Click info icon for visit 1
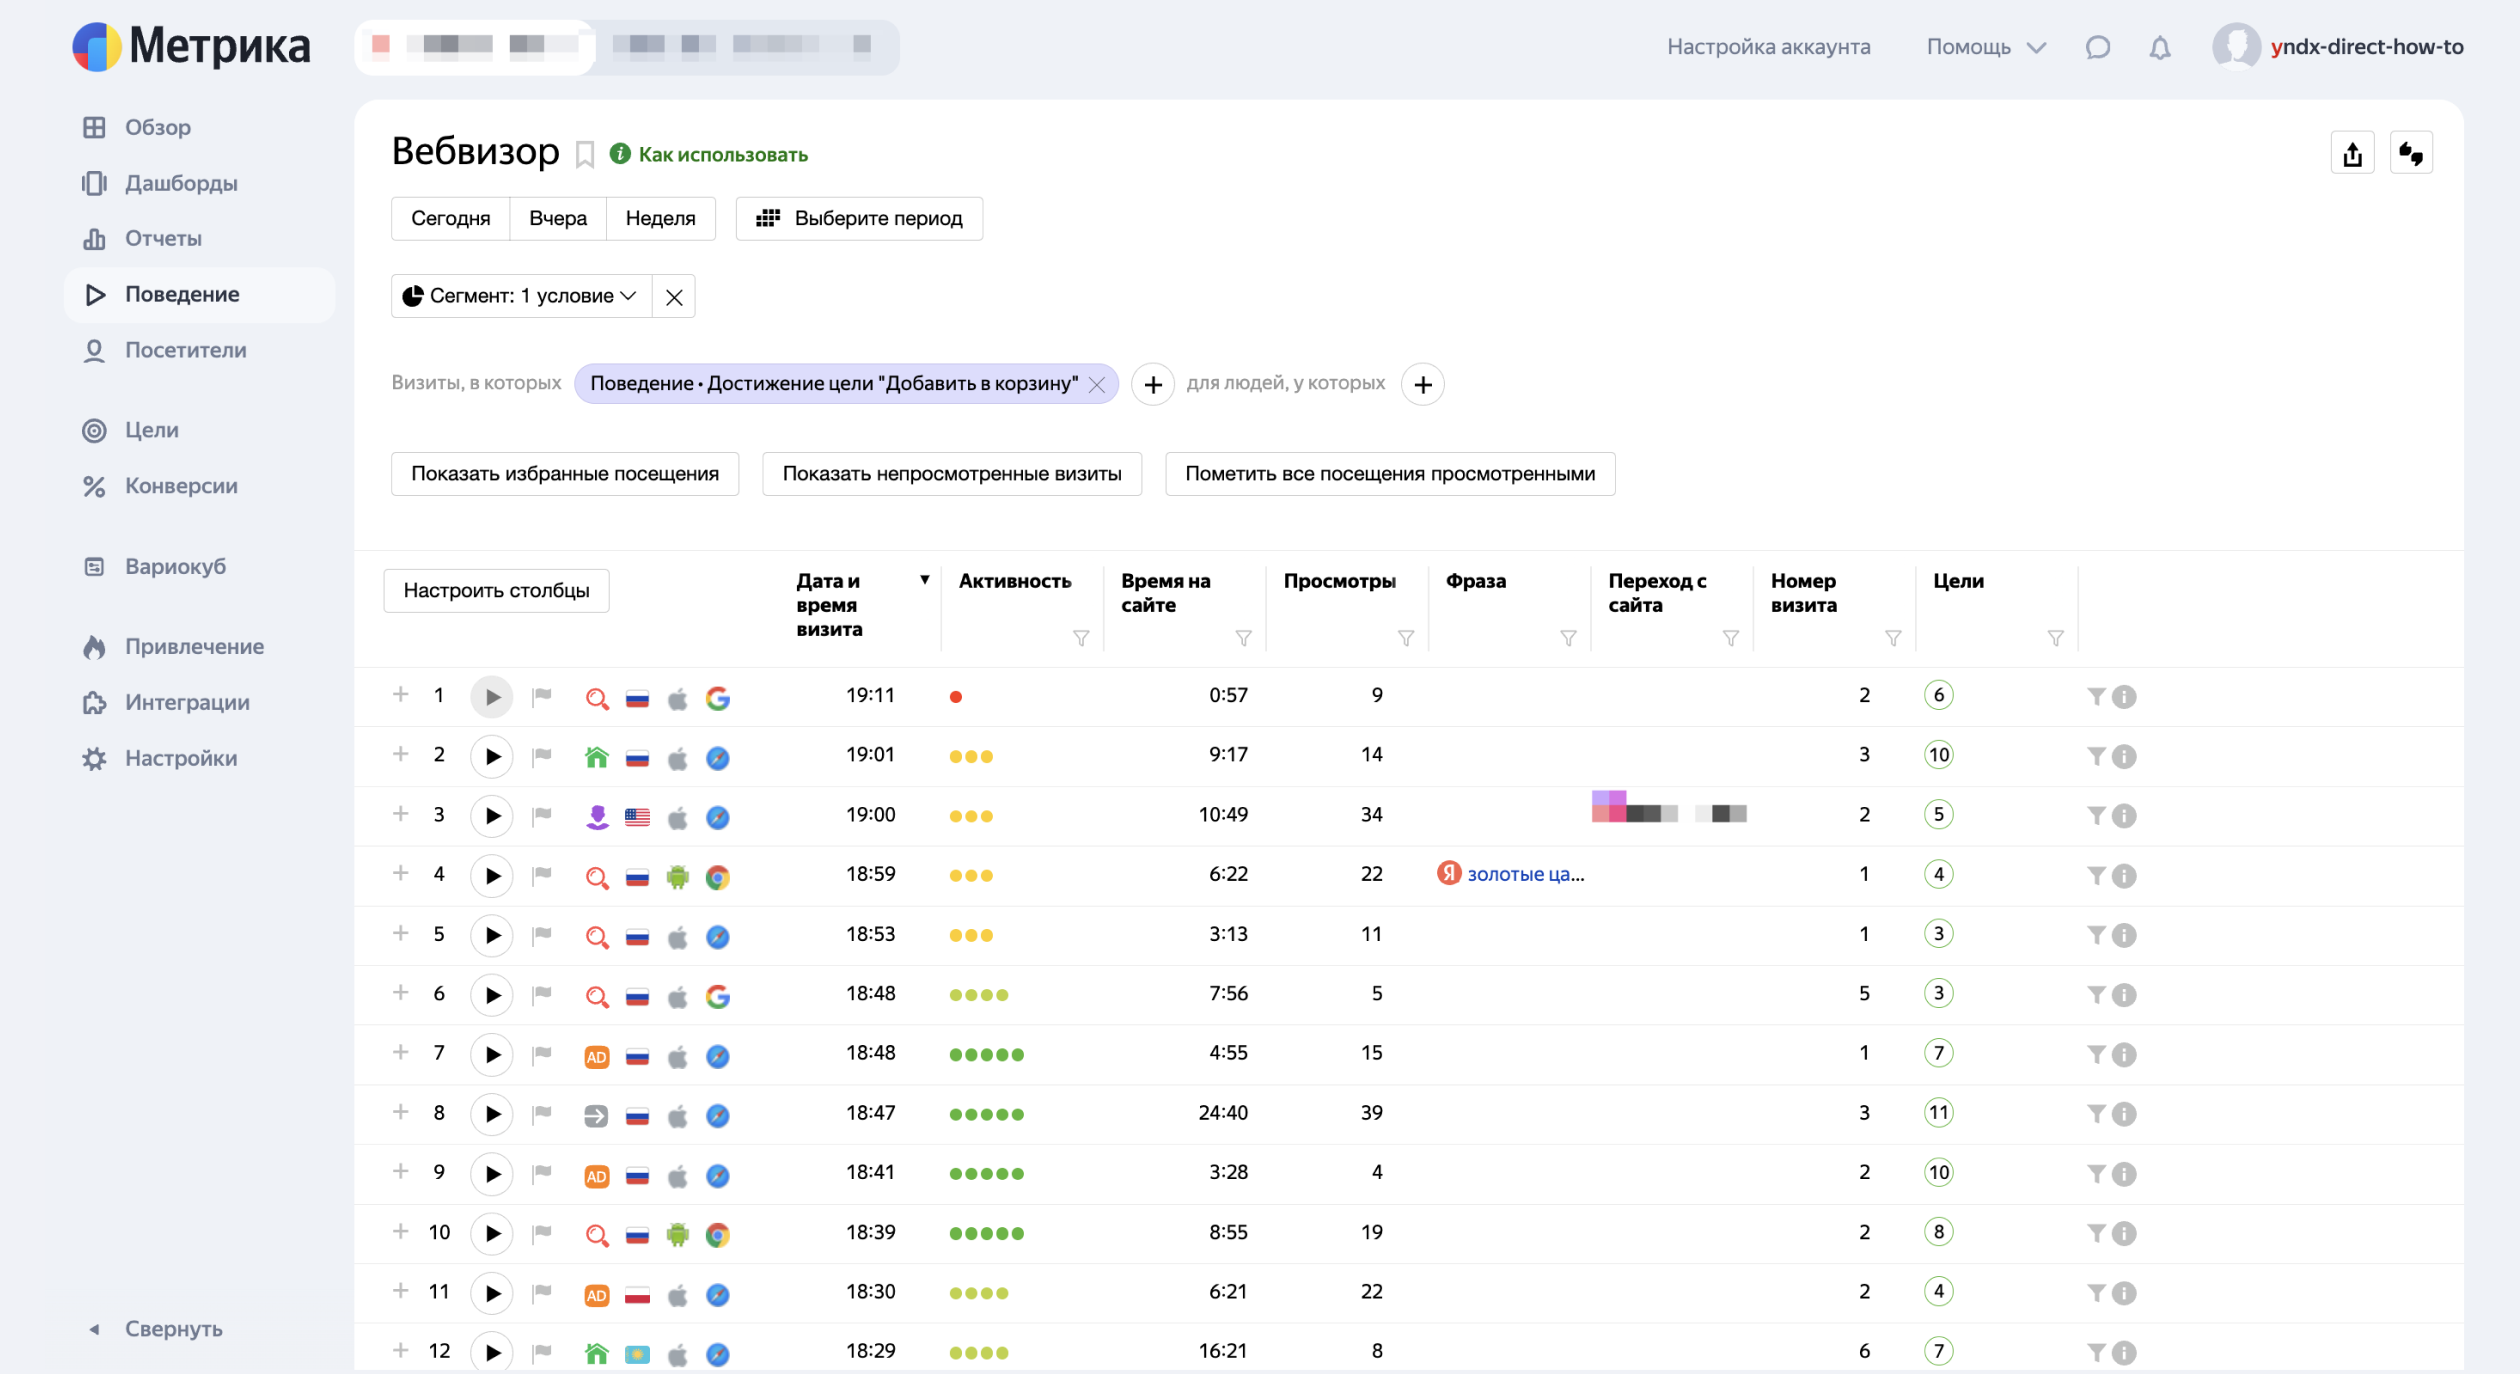 pos(2125,697)
